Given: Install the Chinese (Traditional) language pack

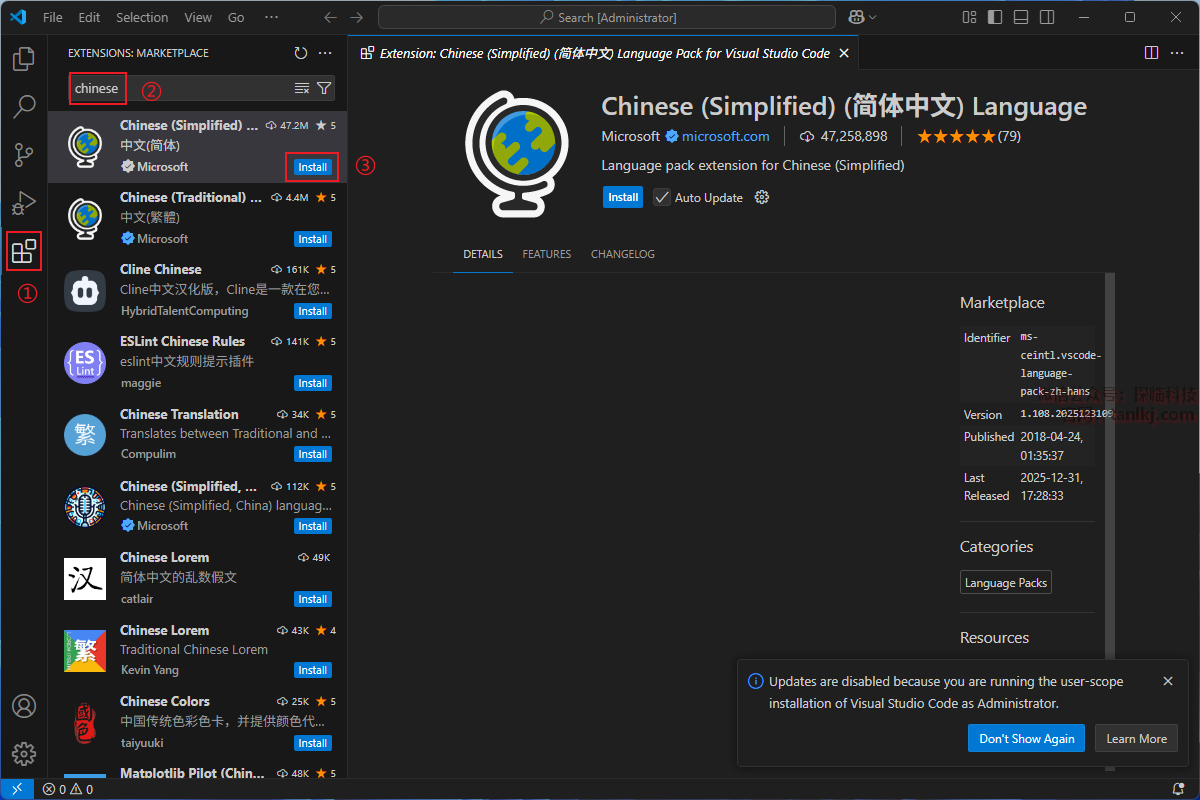Looking at the screenshot, I should [312, 239].
